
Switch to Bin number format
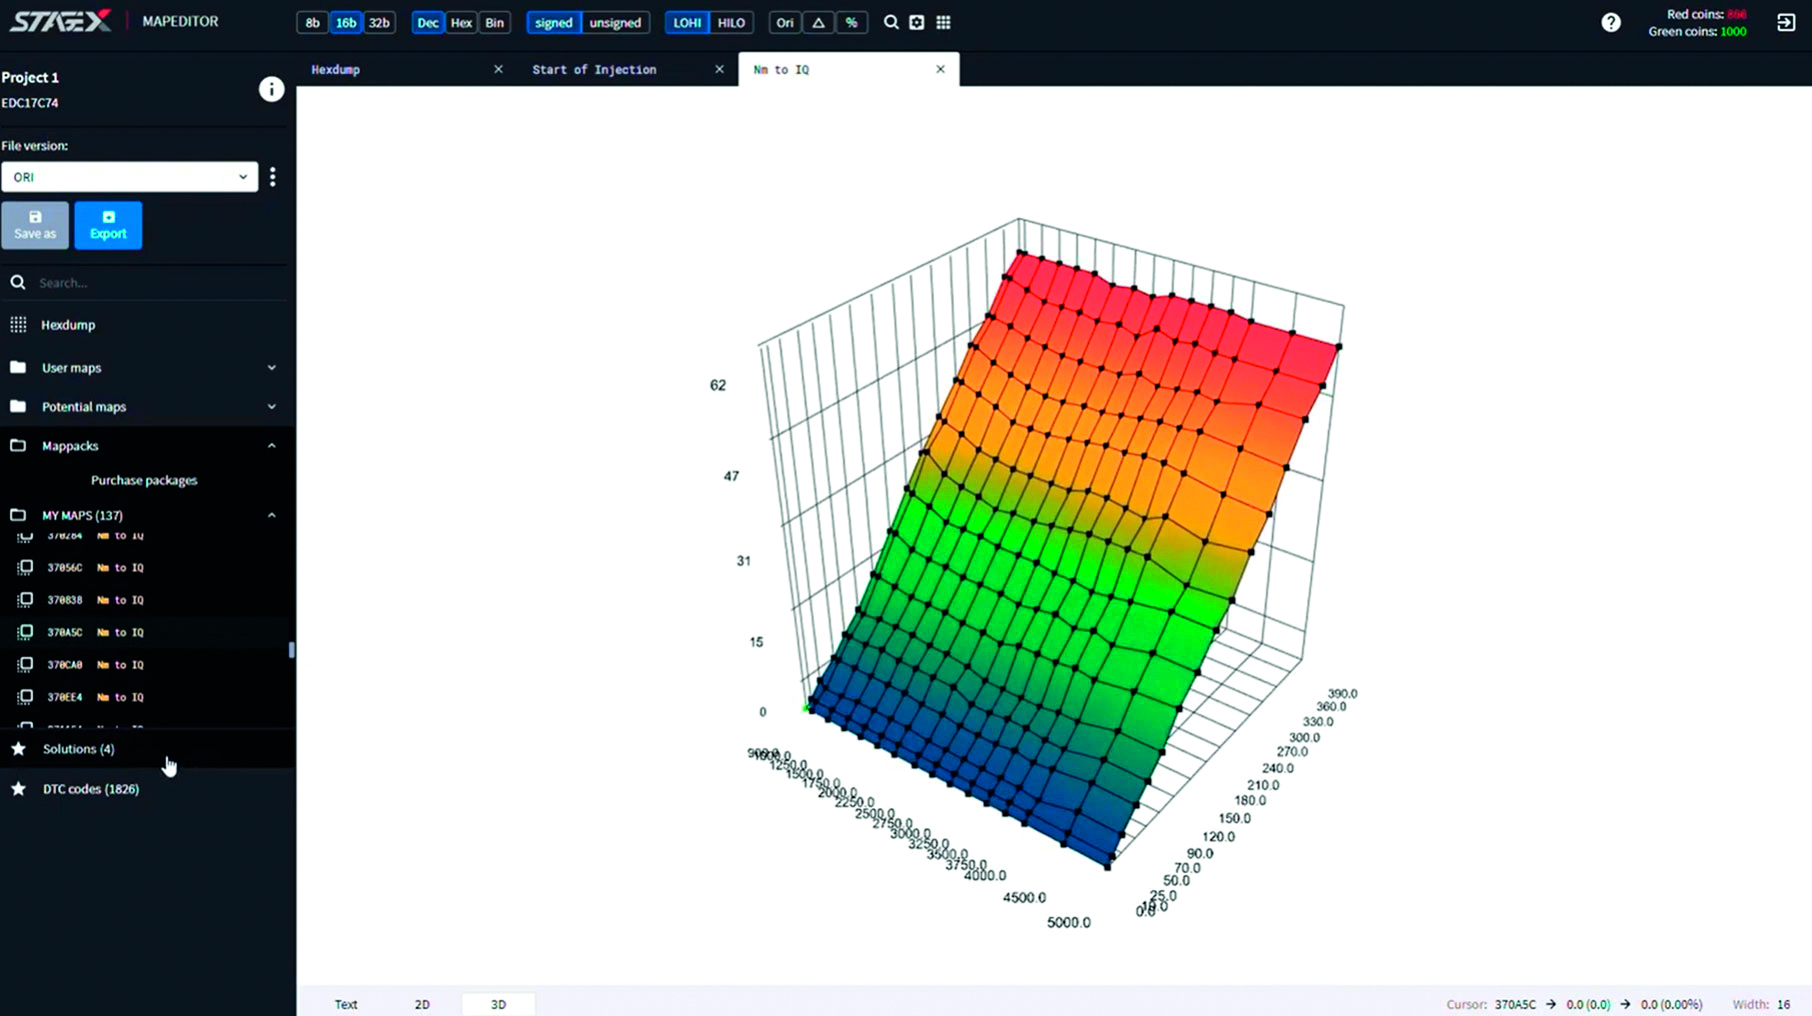494,22
